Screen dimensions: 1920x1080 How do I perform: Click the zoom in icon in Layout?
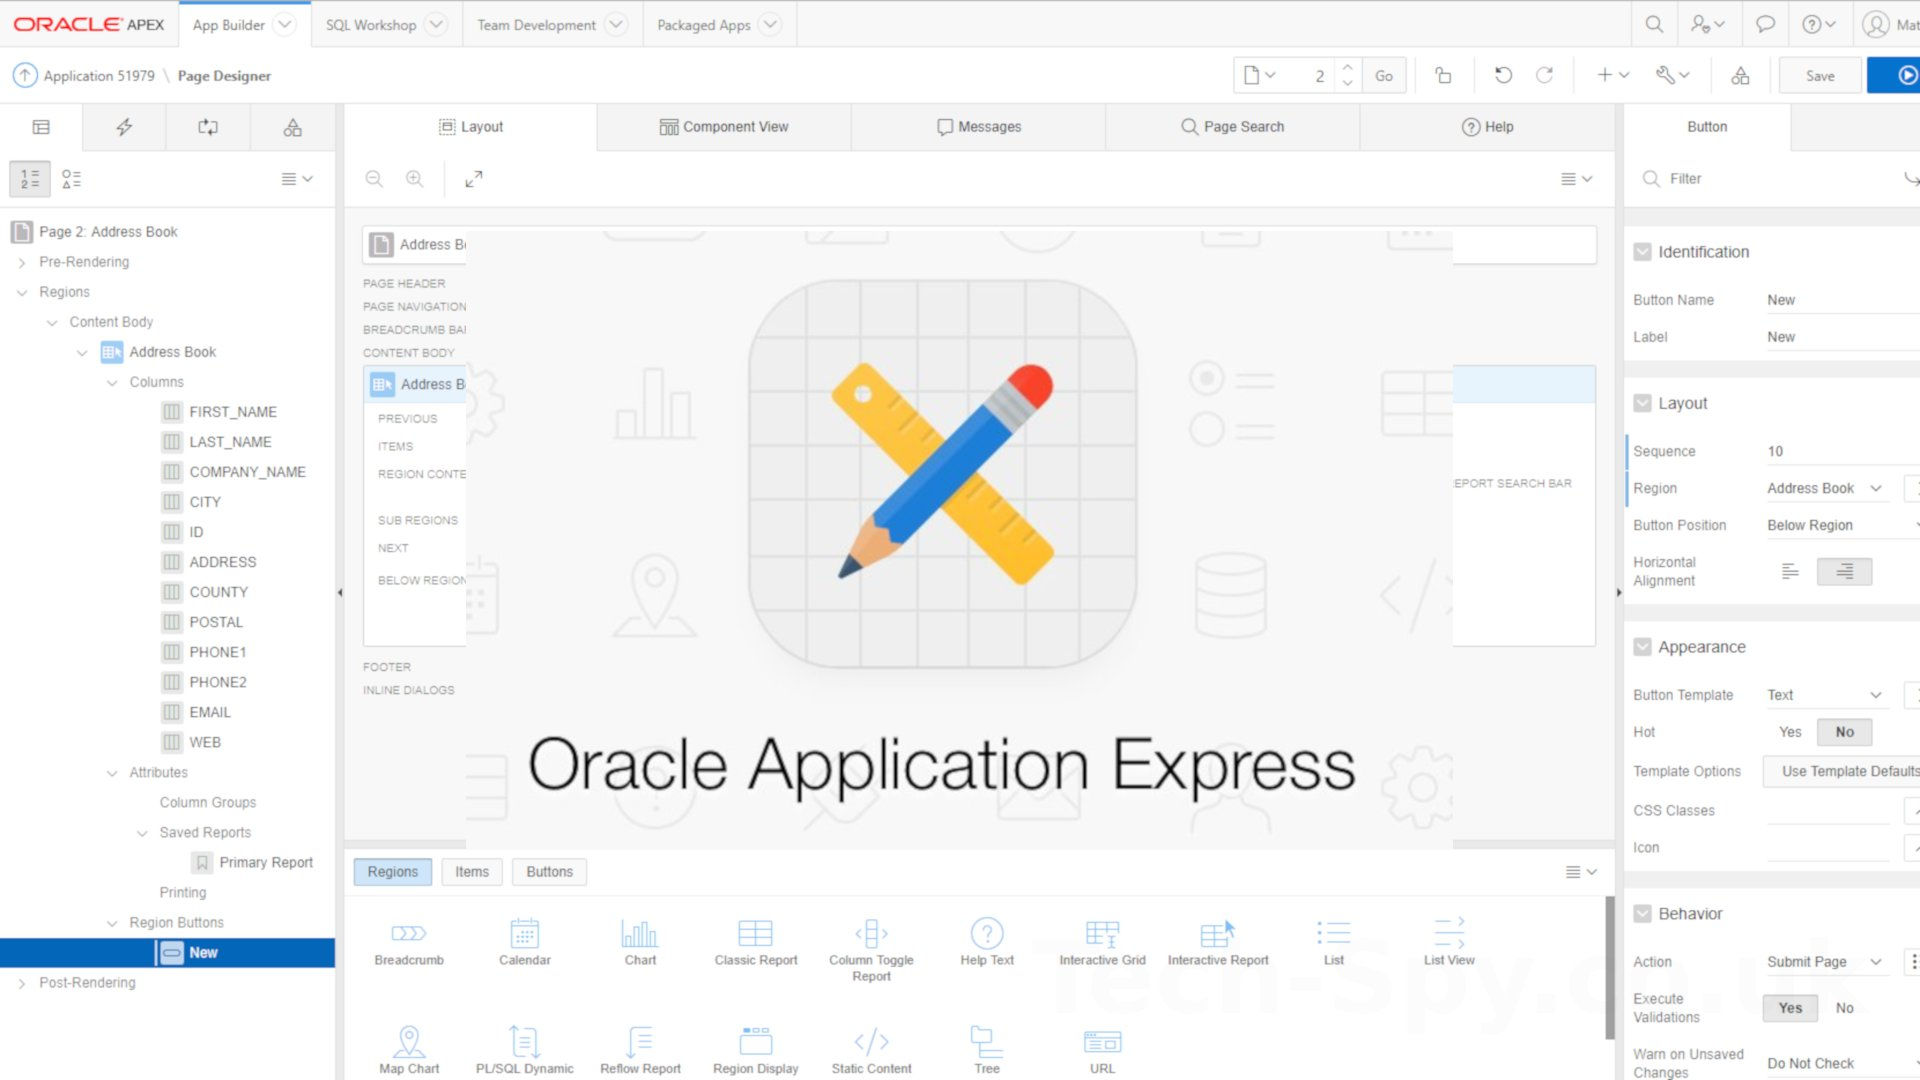[414, 178]
